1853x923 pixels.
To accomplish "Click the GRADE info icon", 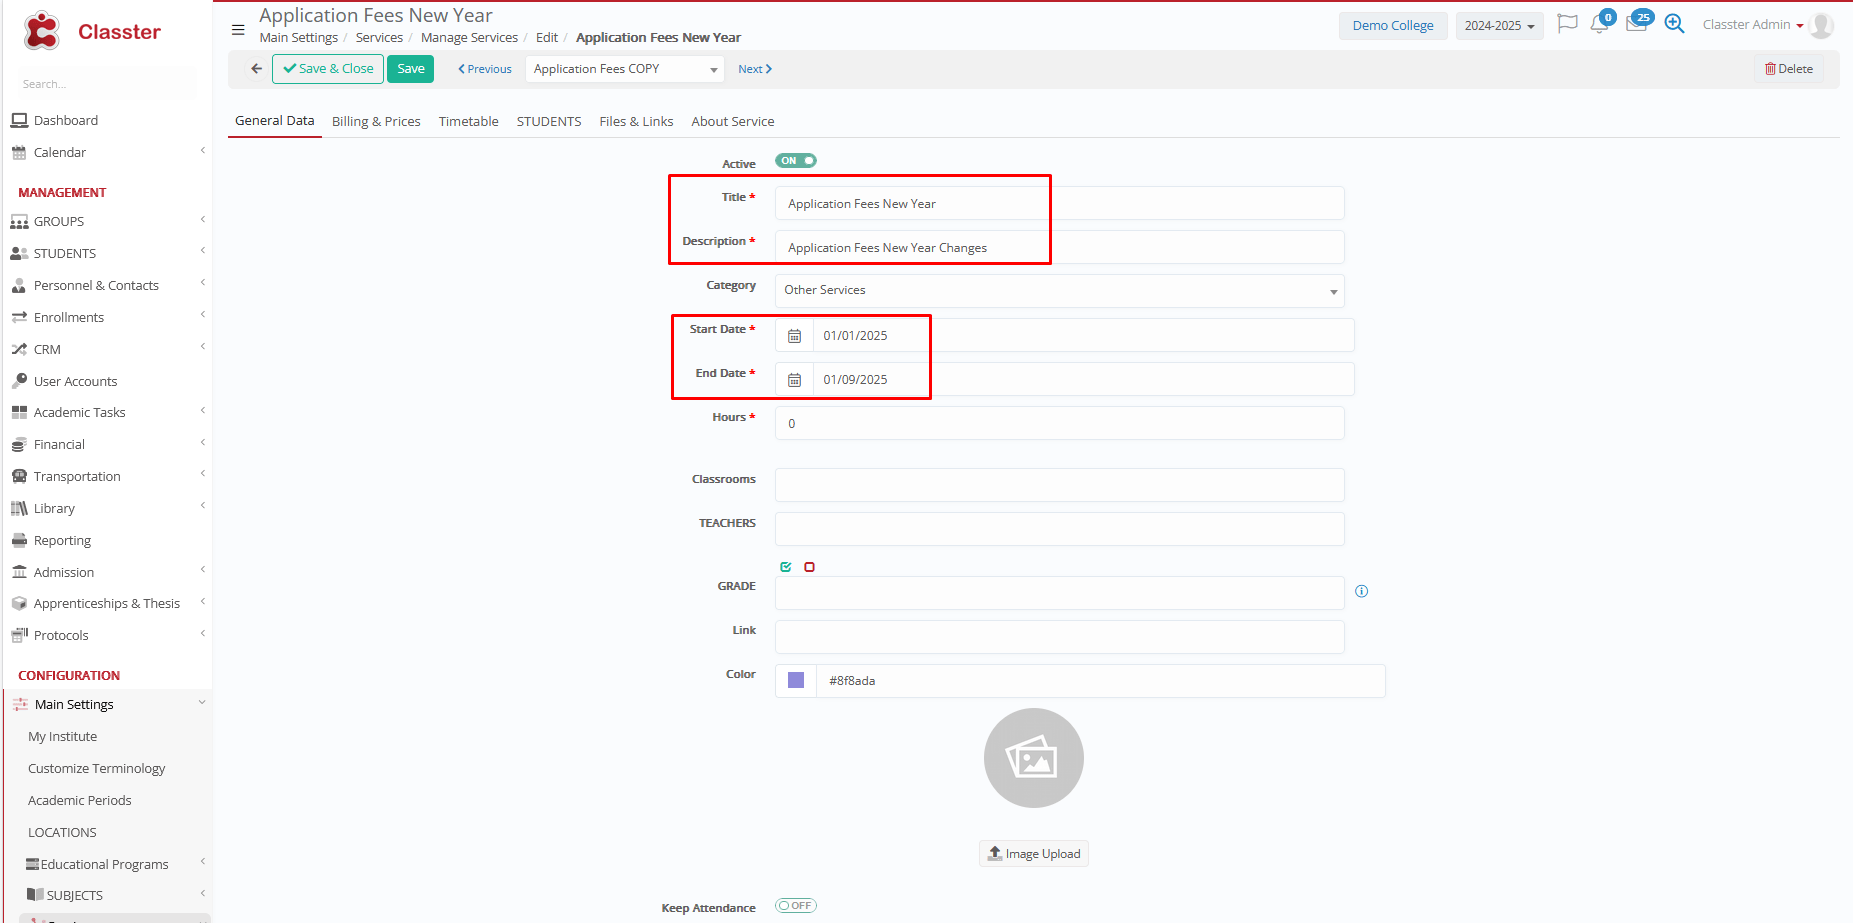I will click(x=1361, y=592).
